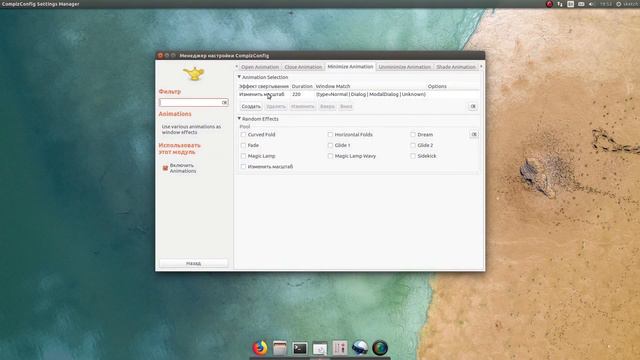Check the Glide 1 effect
This screenshot has height=360, width=640.
point(330,145)
